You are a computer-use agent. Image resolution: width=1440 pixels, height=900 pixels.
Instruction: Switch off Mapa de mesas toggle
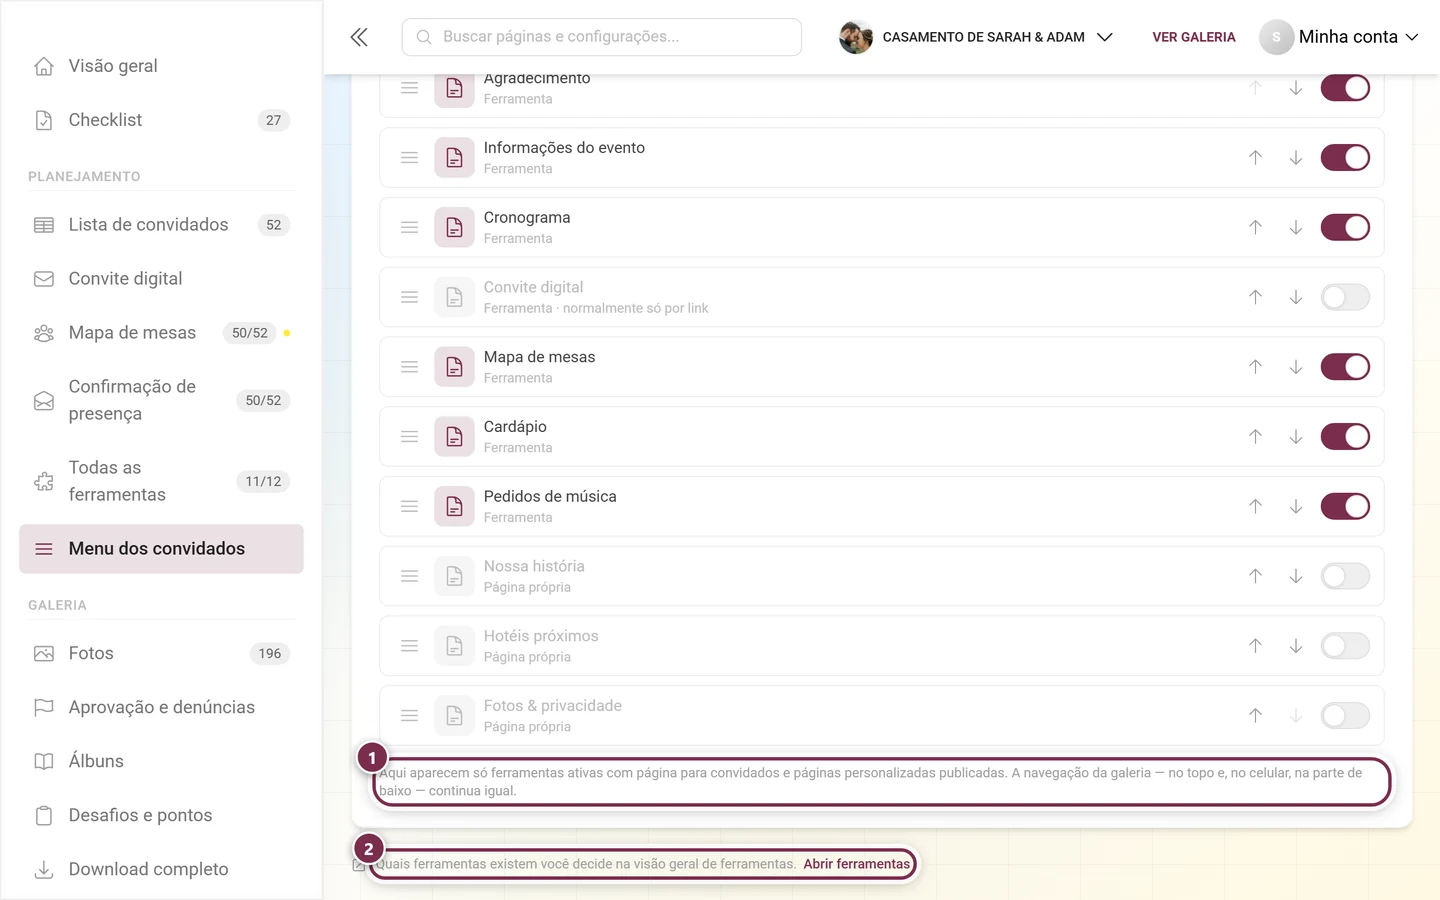point(1345,367)
